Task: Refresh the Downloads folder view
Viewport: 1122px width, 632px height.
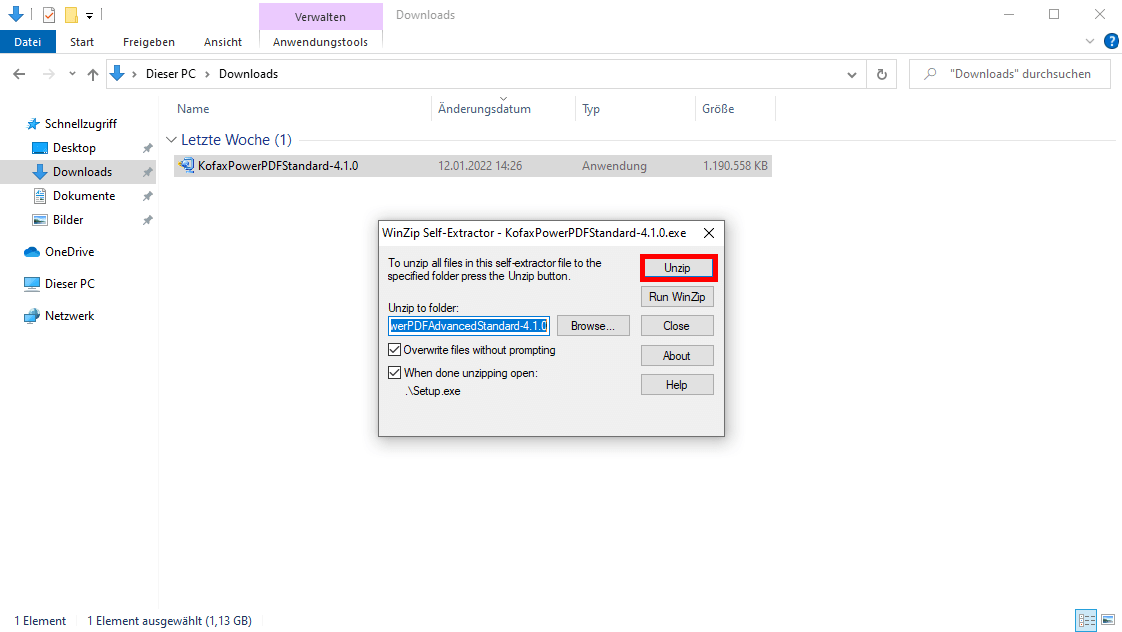Action: (881, 74)
